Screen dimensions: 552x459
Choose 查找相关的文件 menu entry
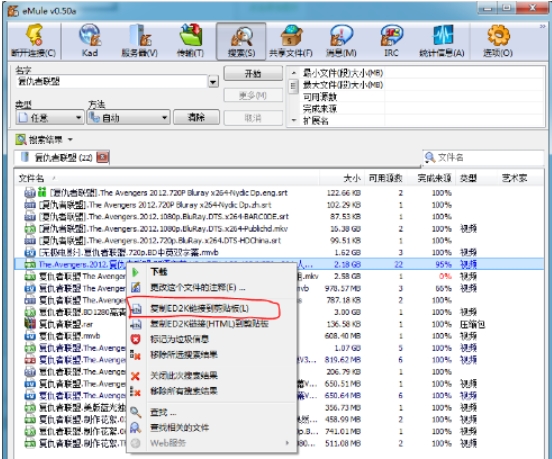(211, 427)
